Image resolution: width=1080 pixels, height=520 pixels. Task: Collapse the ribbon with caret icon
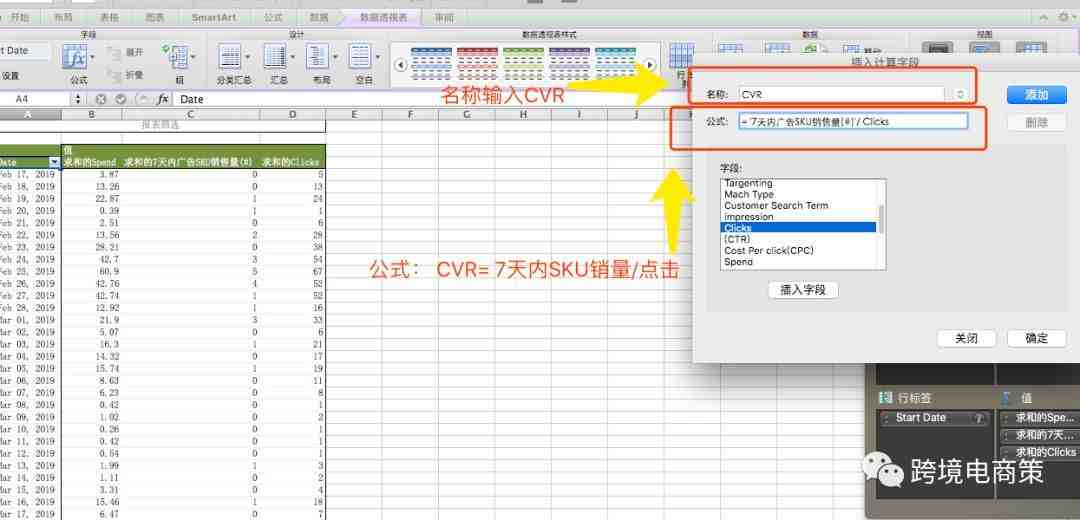[1043, 18]
